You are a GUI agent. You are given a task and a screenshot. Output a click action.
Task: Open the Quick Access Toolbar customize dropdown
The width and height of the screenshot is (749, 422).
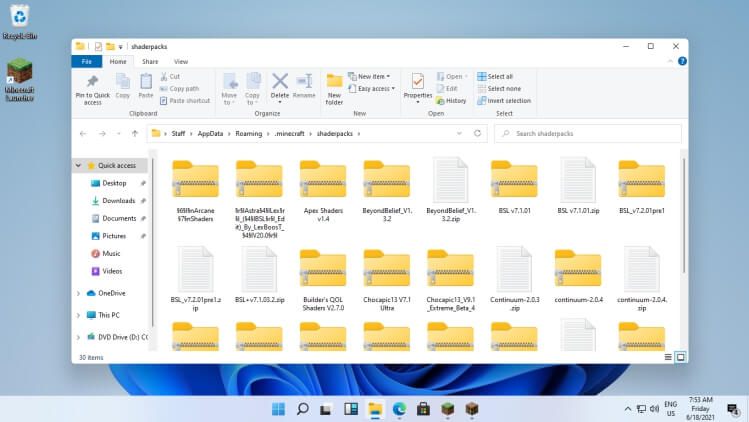pos(120,46)
